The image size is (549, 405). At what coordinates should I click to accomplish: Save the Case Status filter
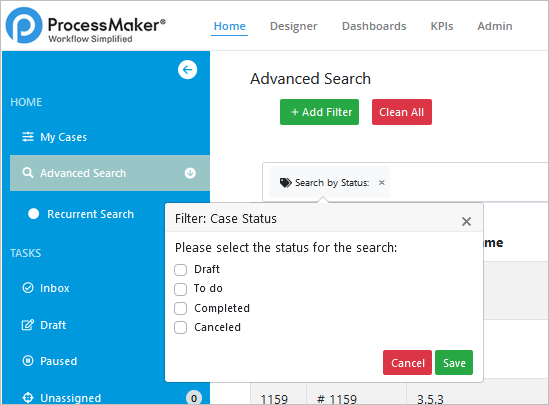[454, 363]
